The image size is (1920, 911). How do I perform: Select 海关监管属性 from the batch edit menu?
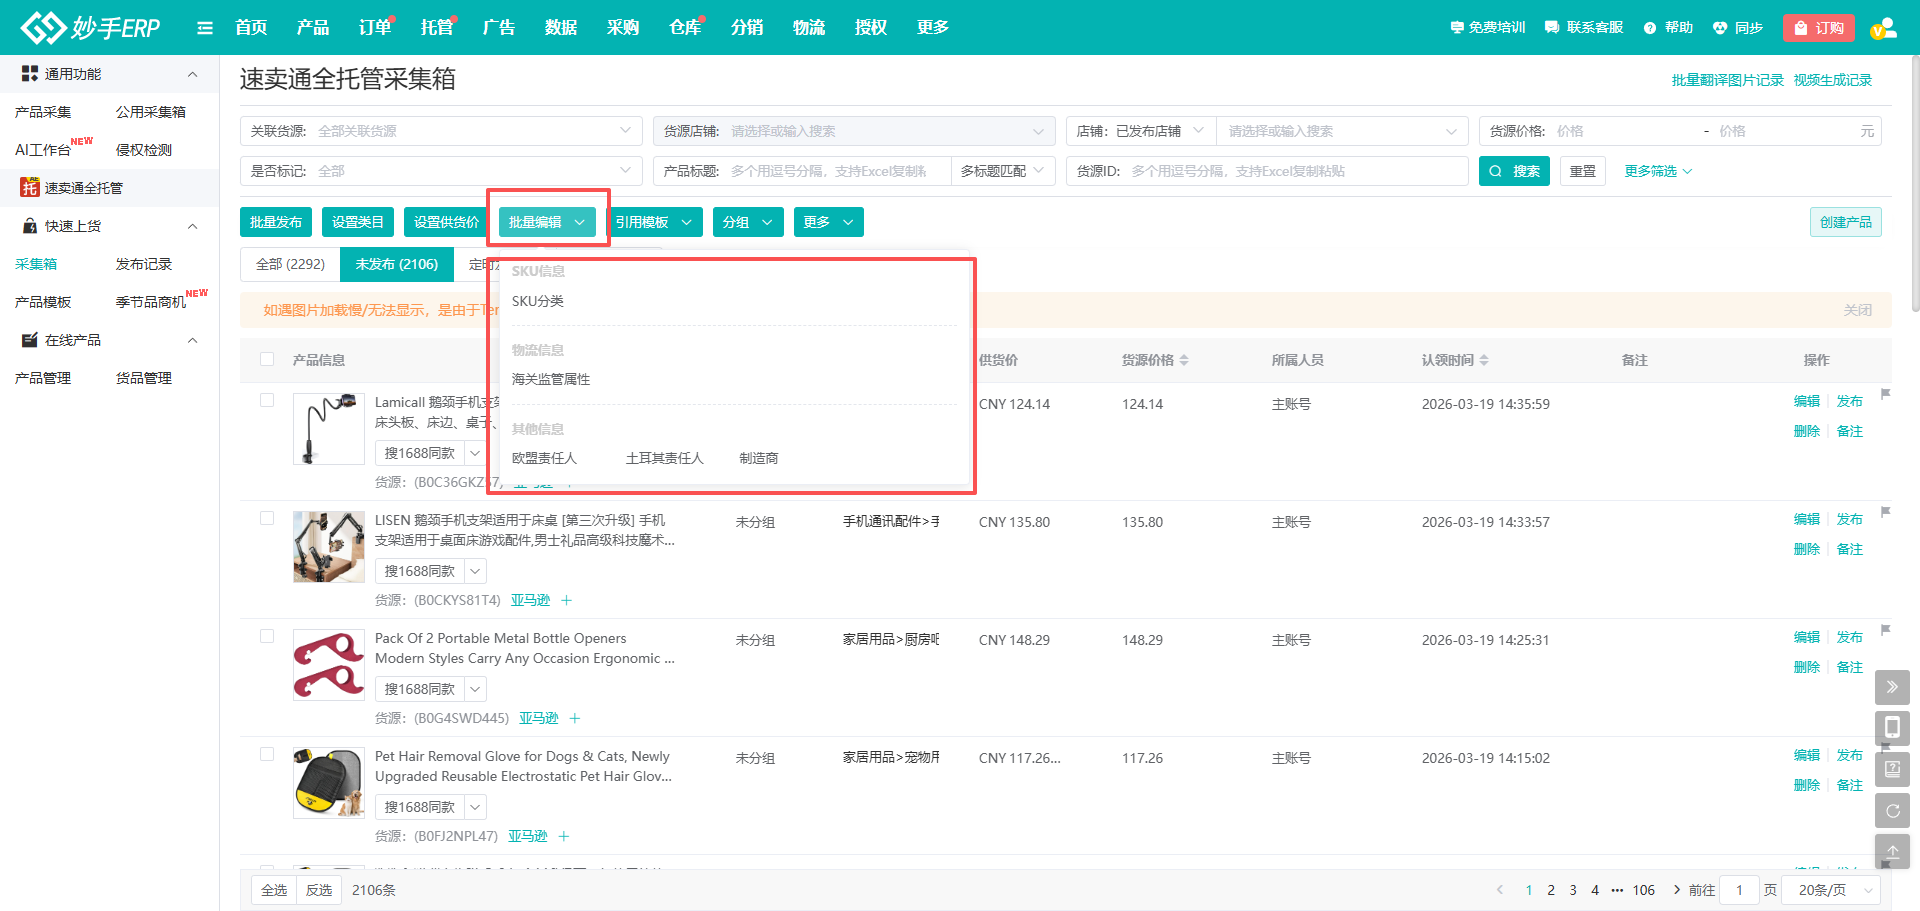pos(549,379)
